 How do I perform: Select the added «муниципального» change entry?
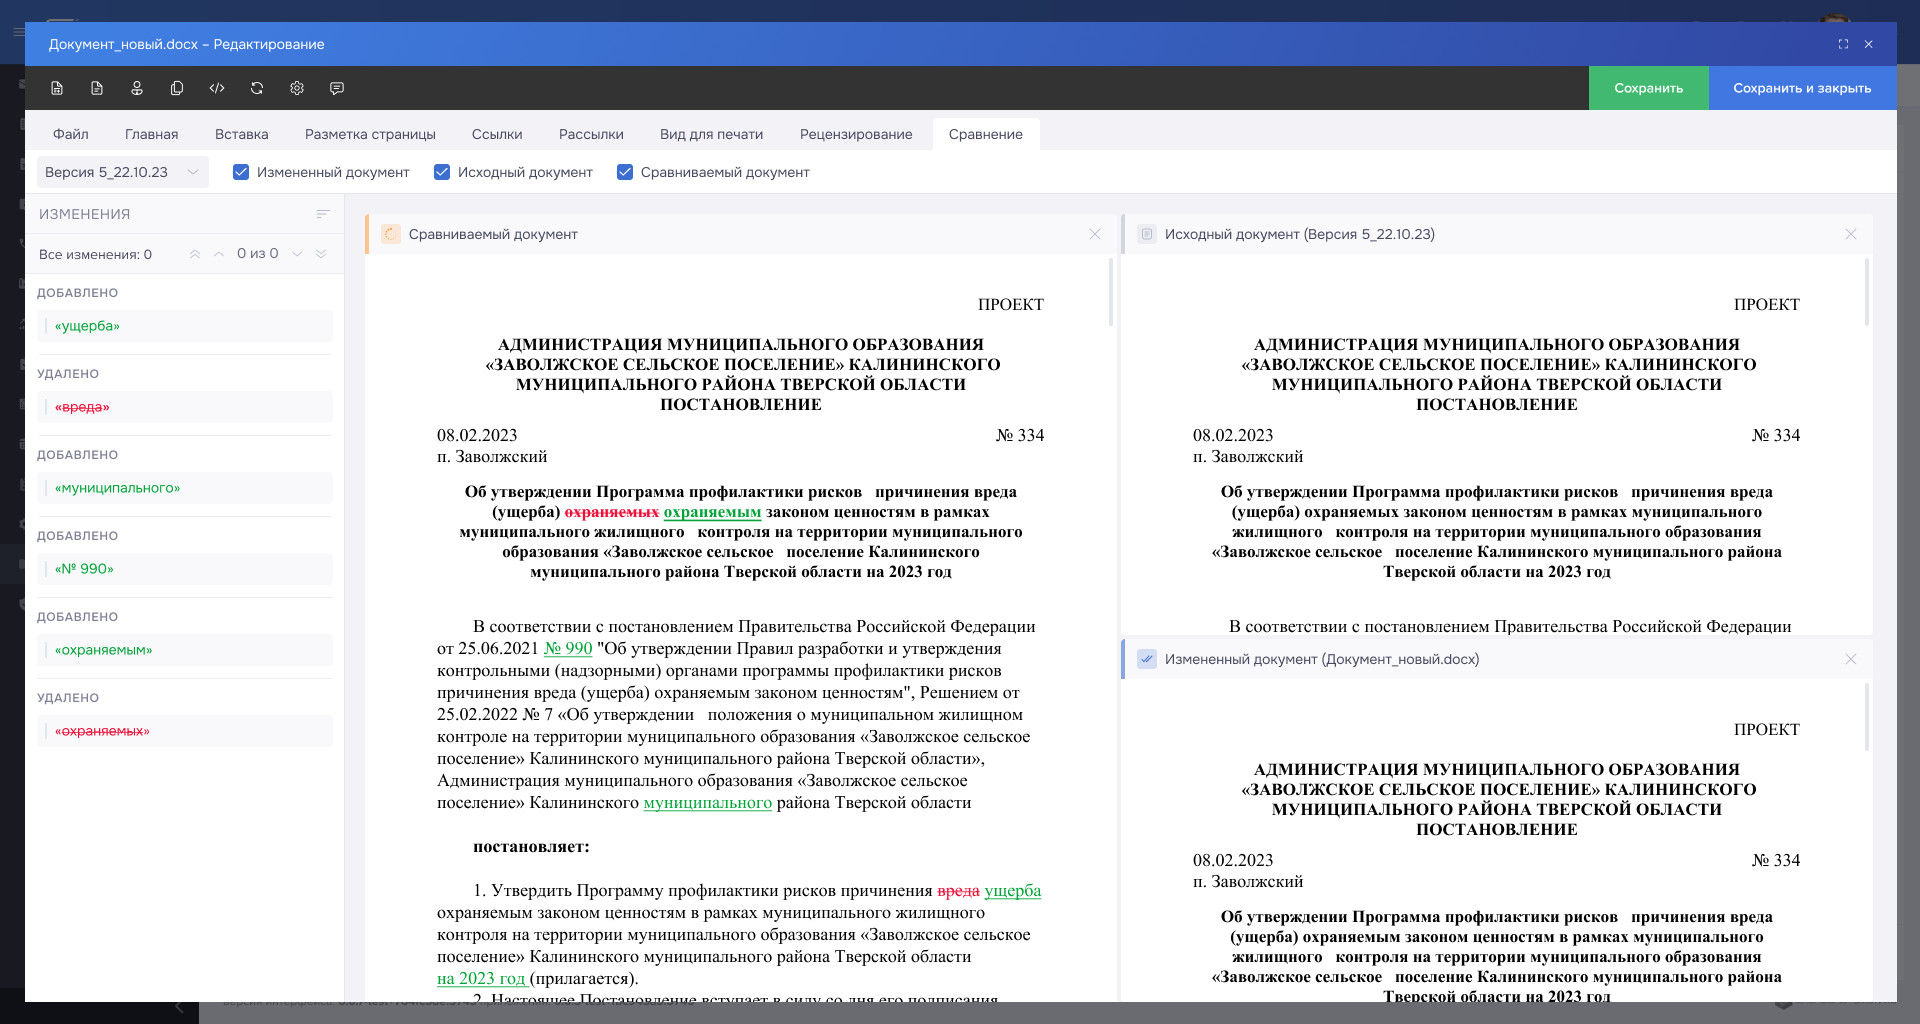tap(185, 488)
